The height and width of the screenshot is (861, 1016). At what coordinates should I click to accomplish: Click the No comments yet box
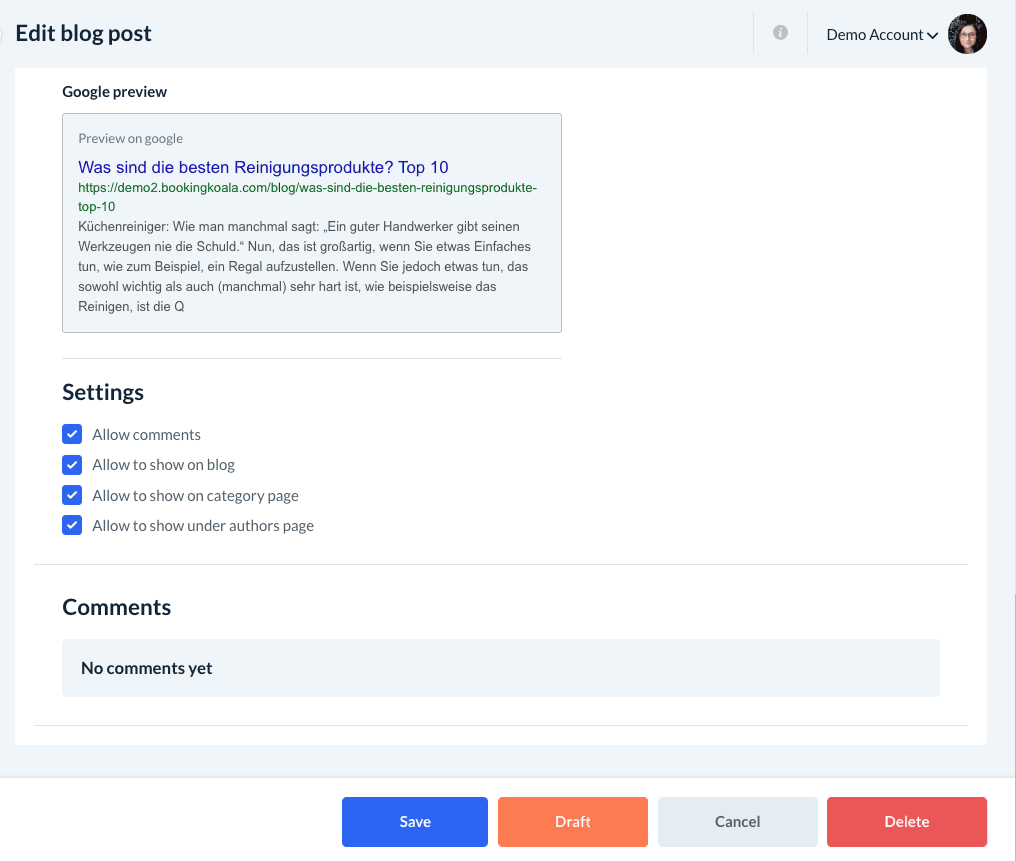[500, 668]
